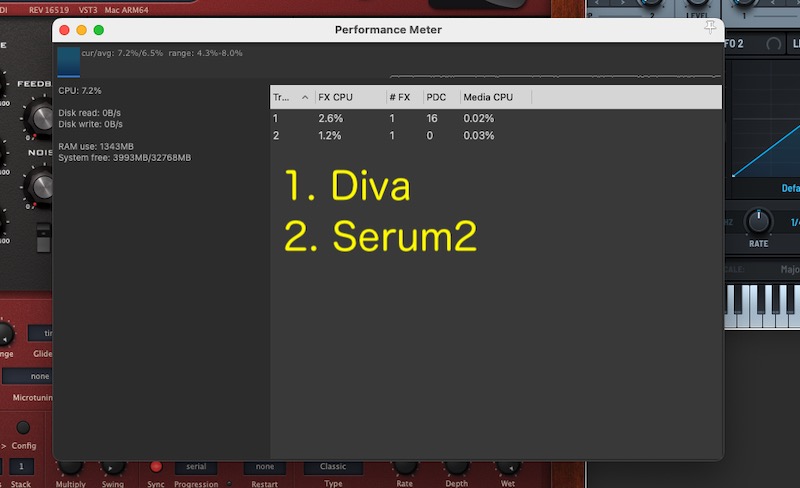800x488 pixels.
Task: Click the circular icon beside LFO 2 in Serum
Action: (x=773, y=44)
